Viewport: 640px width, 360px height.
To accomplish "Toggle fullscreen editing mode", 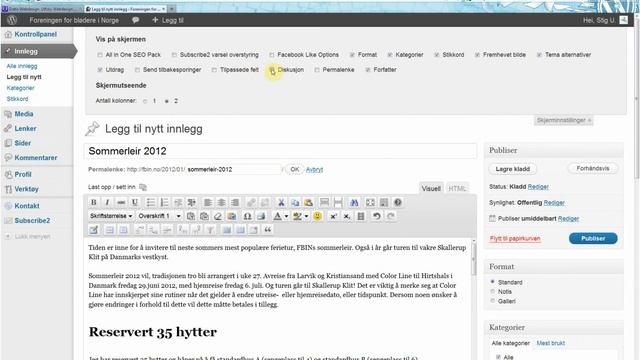I will click(370, 202).
